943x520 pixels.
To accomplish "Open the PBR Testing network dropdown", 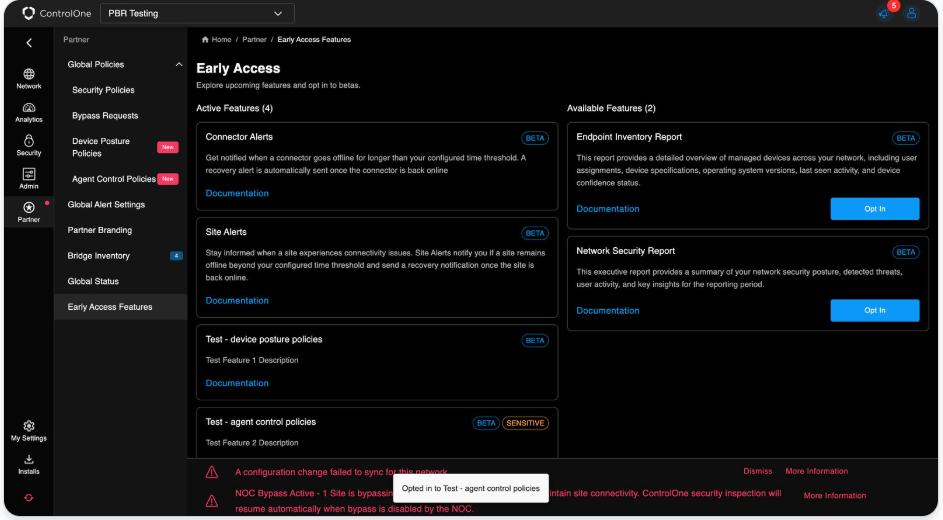I will coord(197,13).
